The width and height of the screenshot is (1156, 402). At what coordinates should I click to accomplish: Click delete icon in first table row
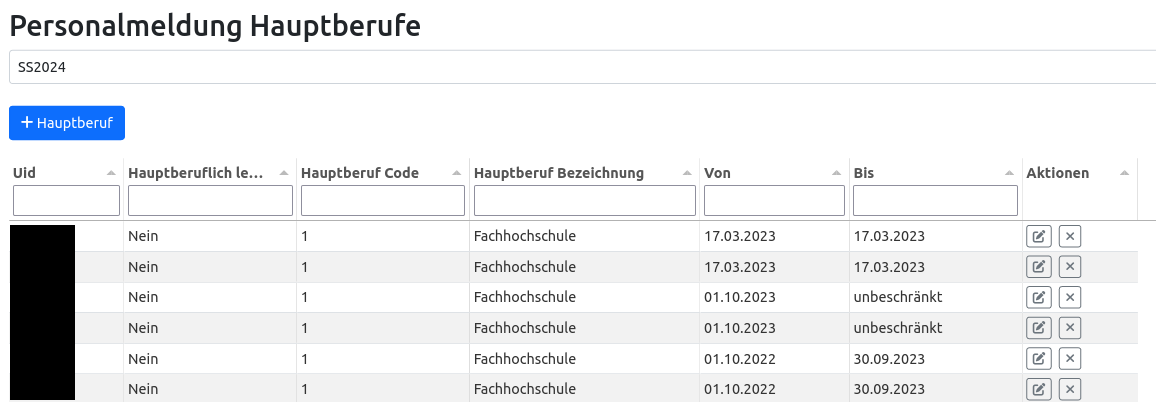click(1069, 237)
